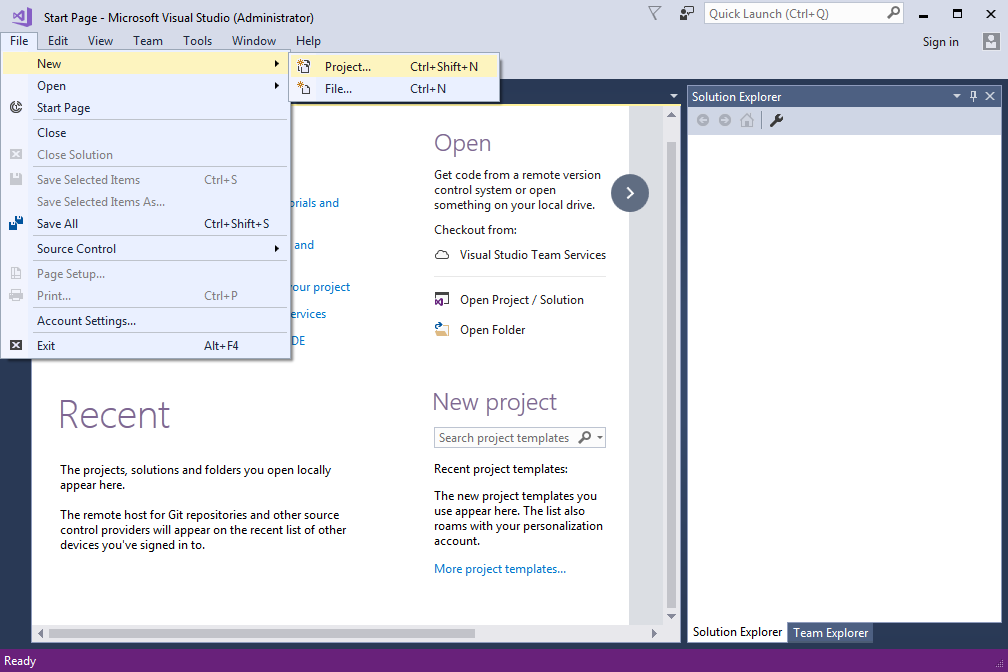This screenshot has width=1008, height=672.
Task: Choose File... from the New submenu
Action: (395, 89)
